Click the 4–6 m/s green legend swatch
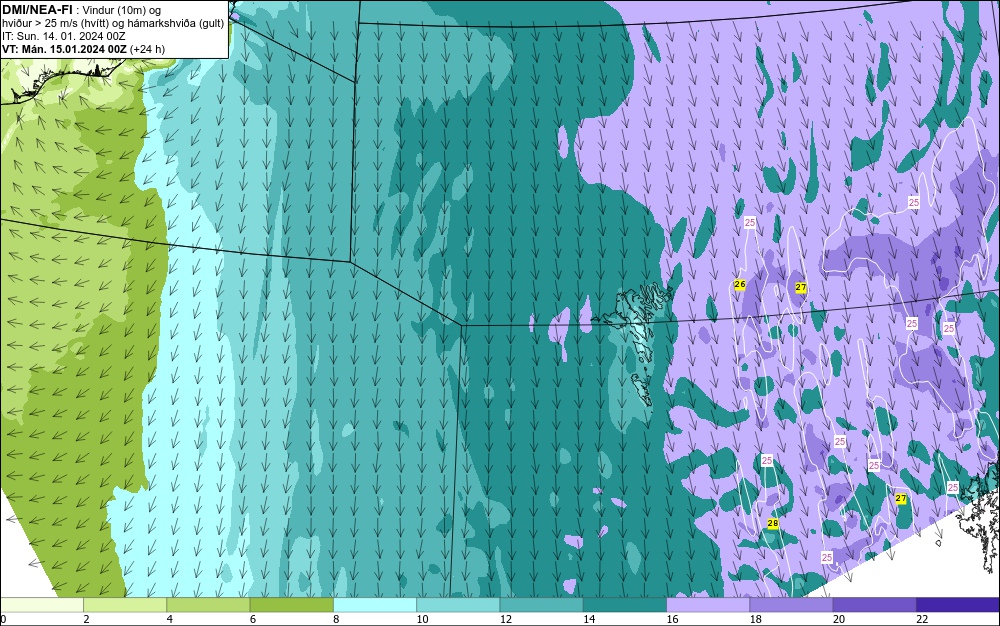Image resolution: width=1000 pixels, height=626 pixels. [x=208, y=605]
